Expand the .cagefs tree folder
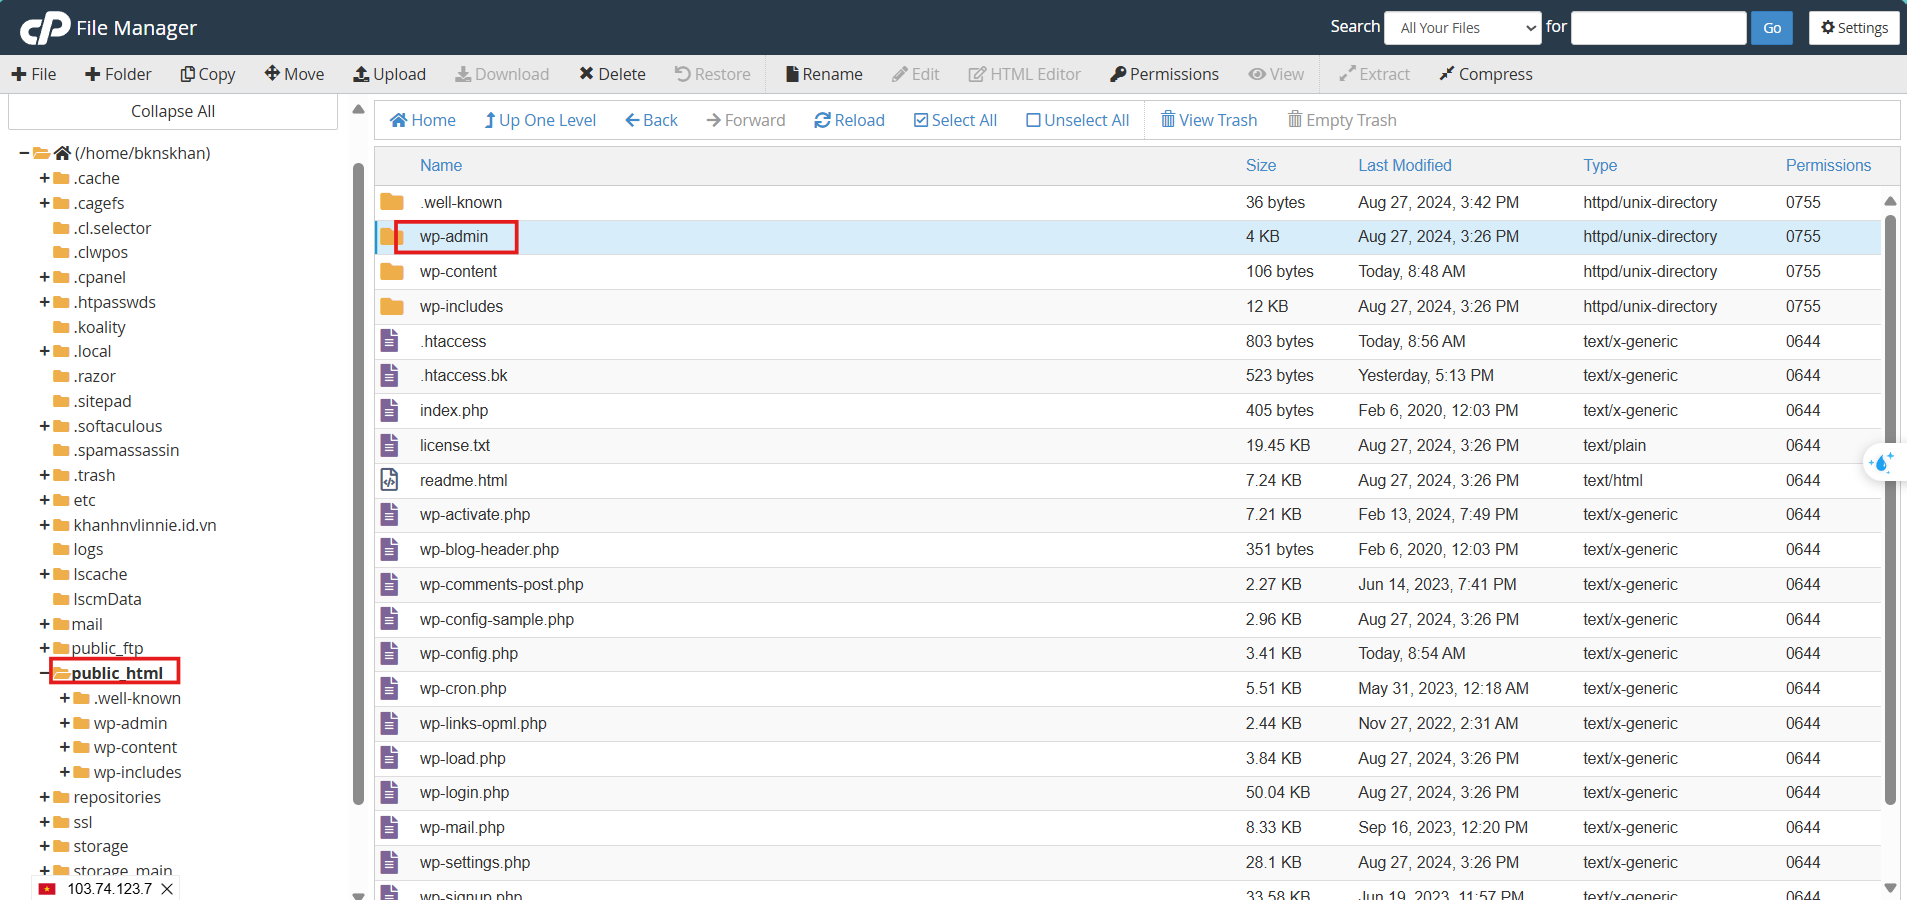Screen dimensions: 1907x900 [44, 203]
